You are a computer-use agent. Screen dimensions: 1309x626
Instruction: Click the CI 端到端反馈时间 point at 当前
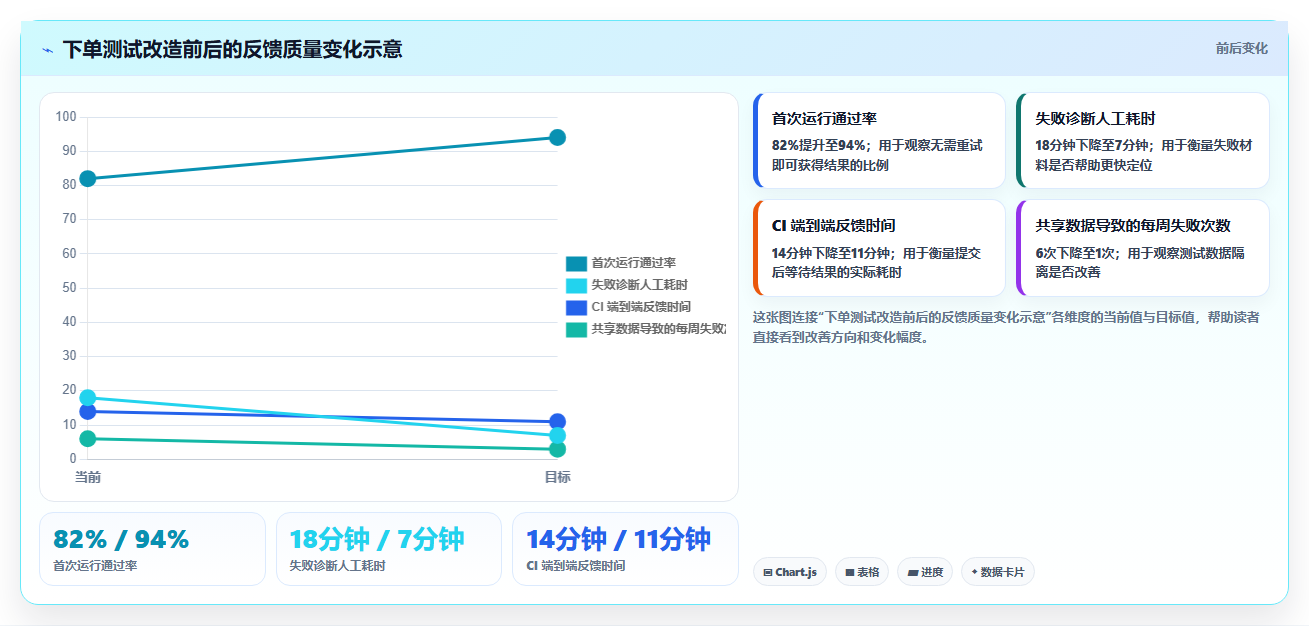tap(88, 412)
